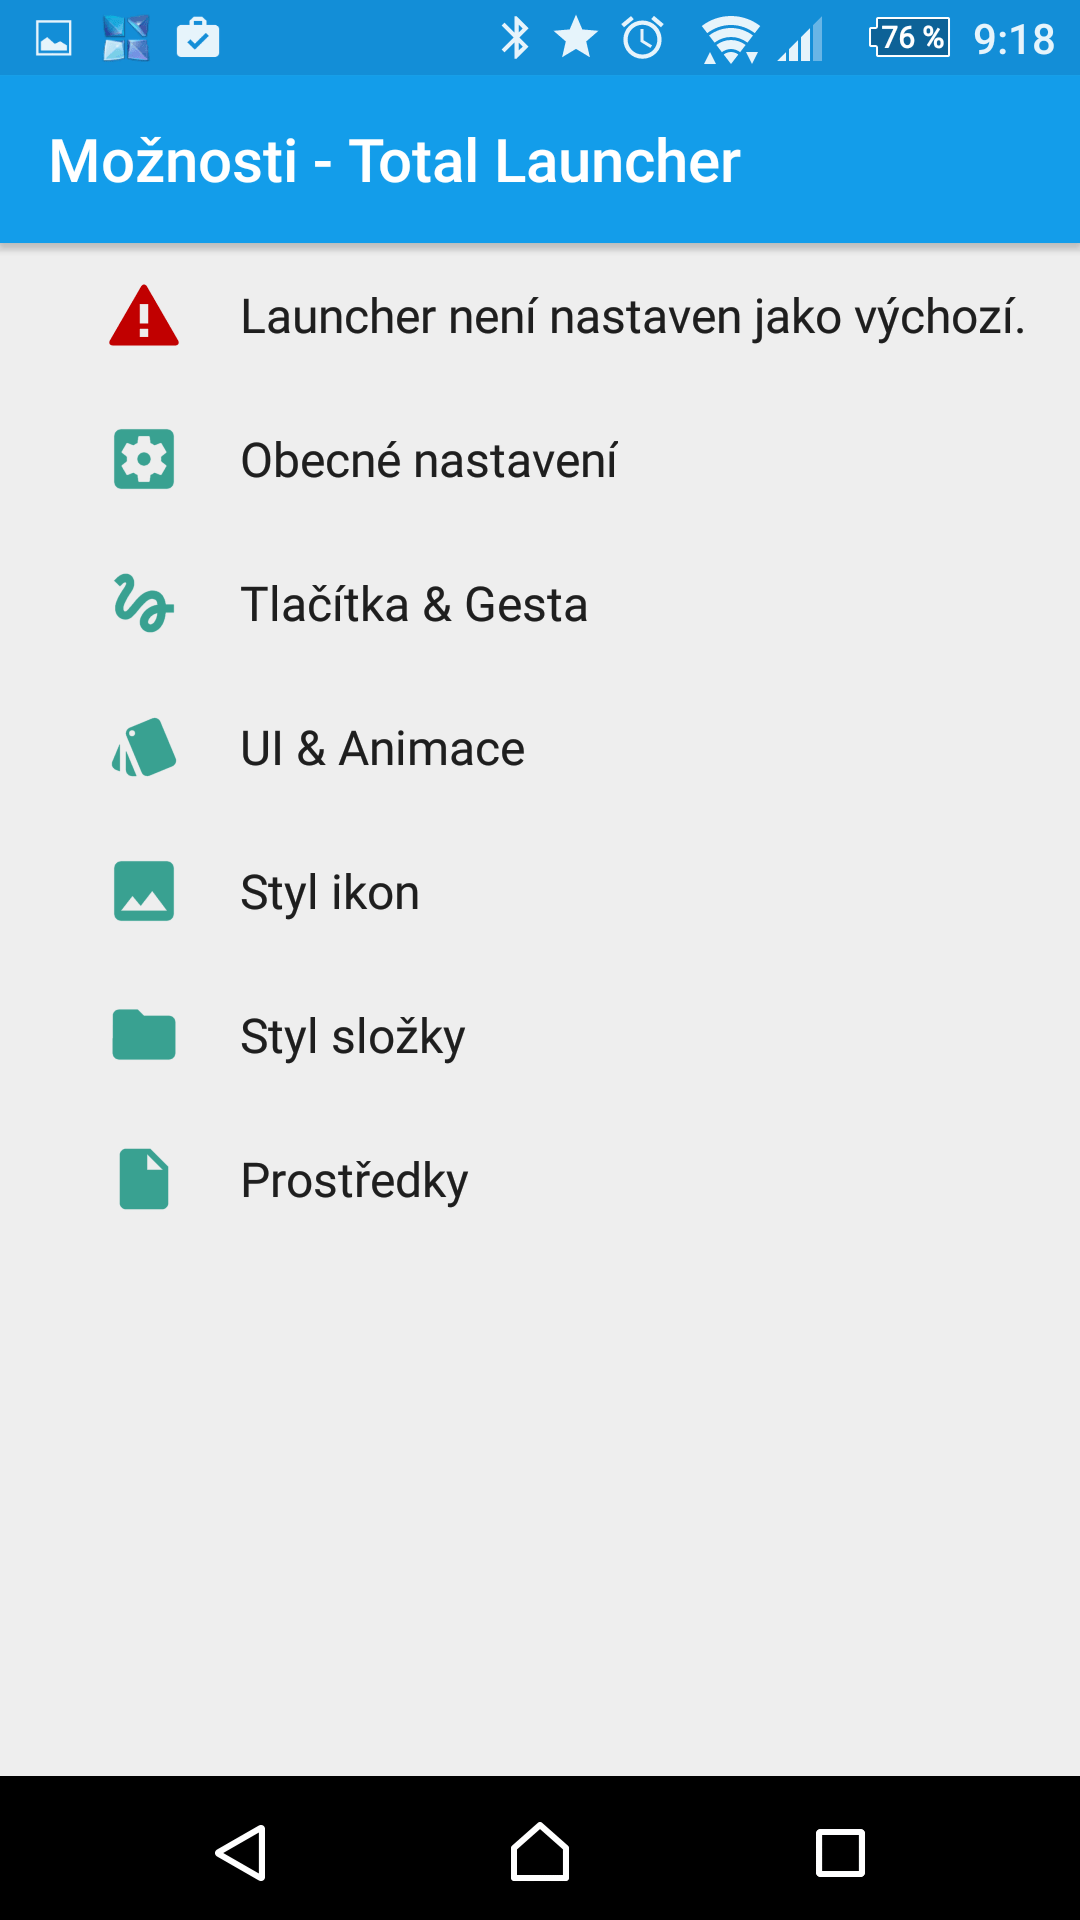The width and height of the screenshot is (1080, 1920).
Task: Tap the picture icon for Styl ikon
Action: pyautogui.click(x=144, y=891)
